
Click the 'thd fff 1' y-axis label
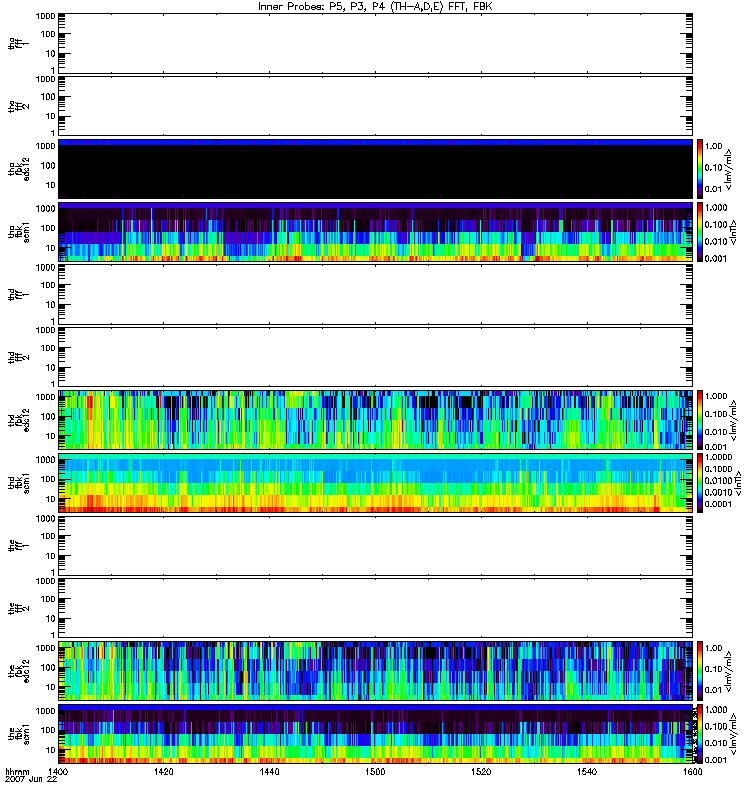pyautogui.click(x=19, y=295)
